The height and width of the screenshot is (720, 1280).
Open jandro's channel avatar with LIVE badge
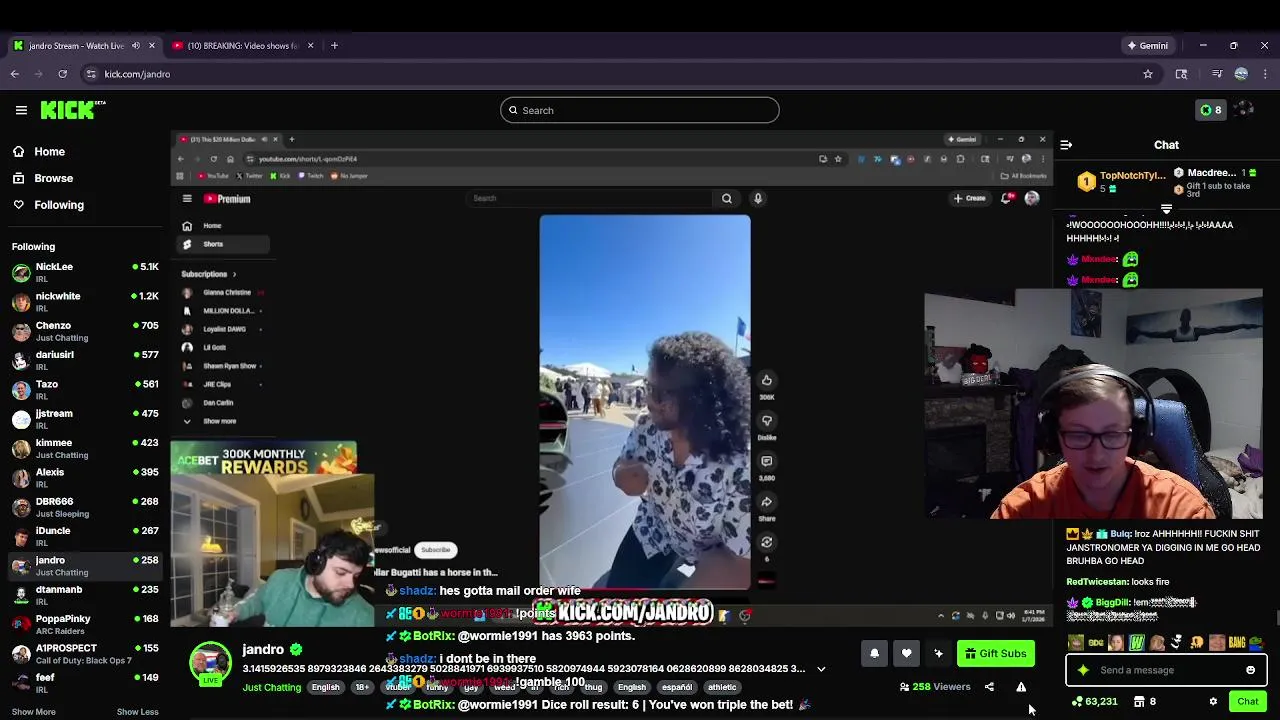210,665
